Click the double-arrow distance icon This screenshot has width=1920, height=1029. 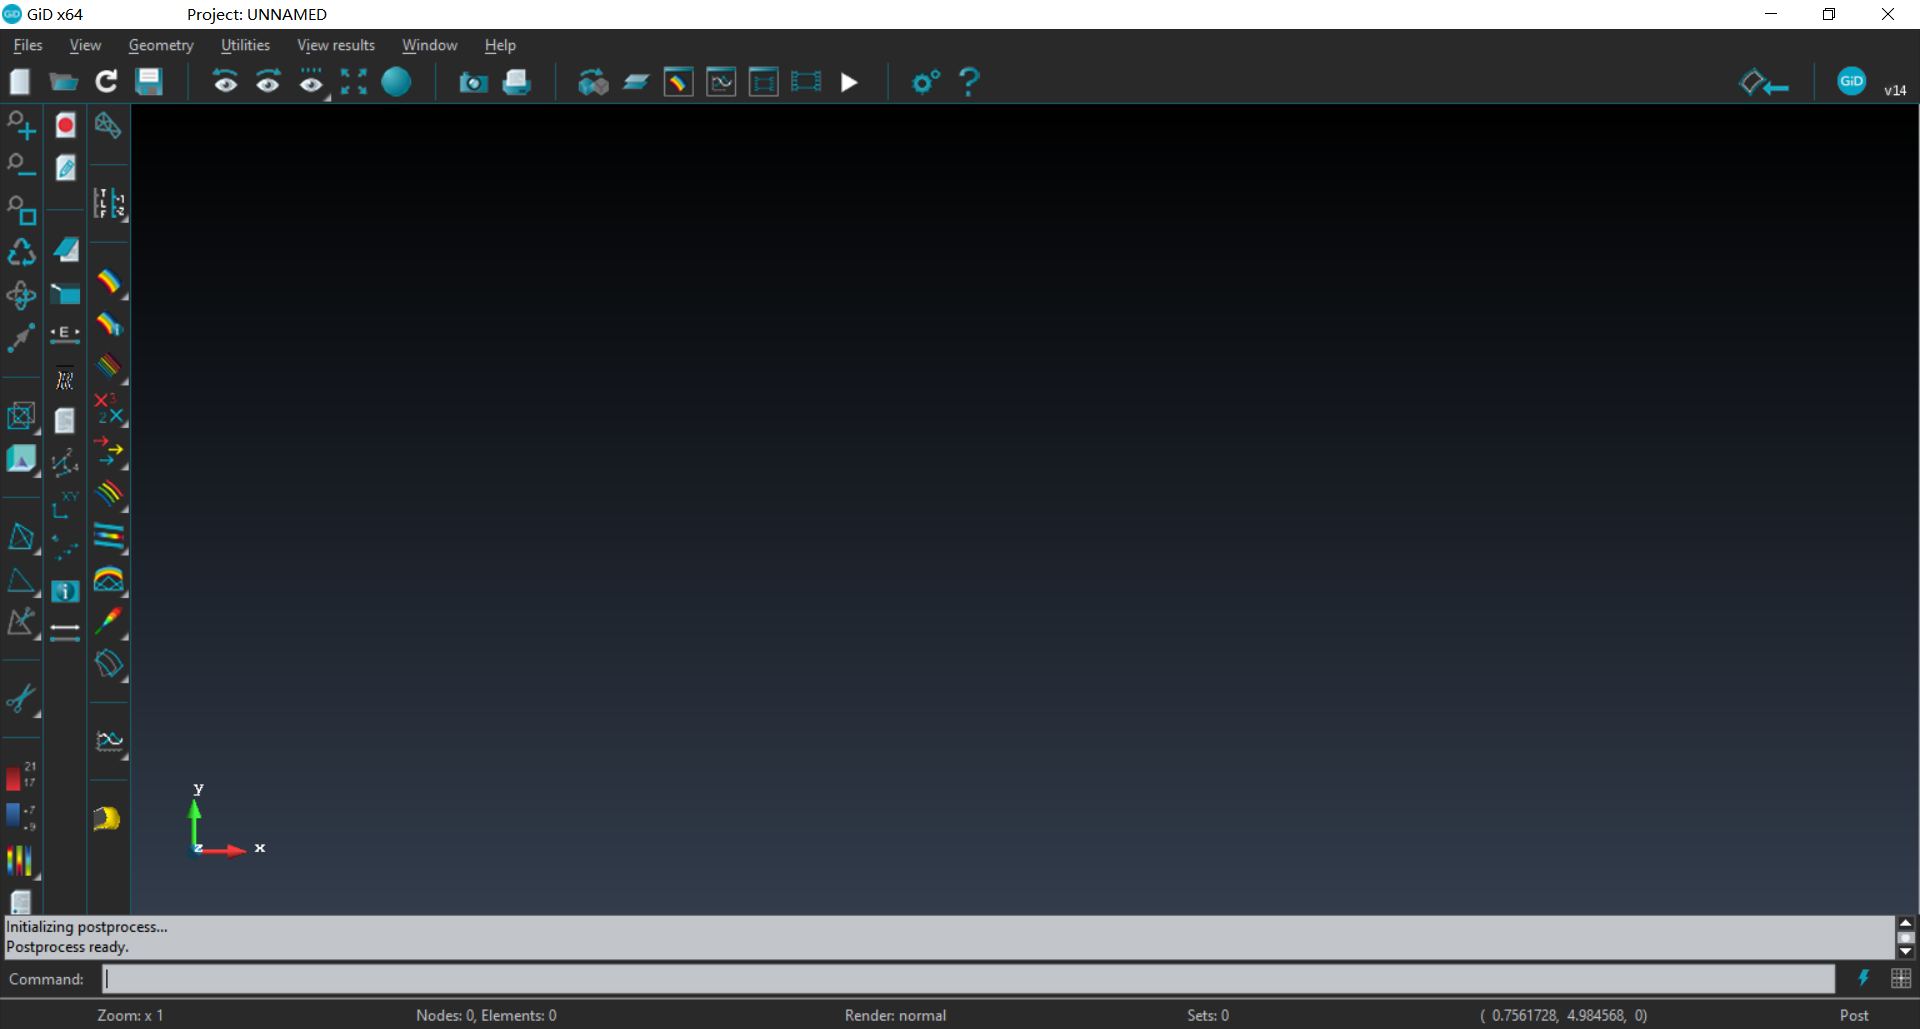(65, 633)
